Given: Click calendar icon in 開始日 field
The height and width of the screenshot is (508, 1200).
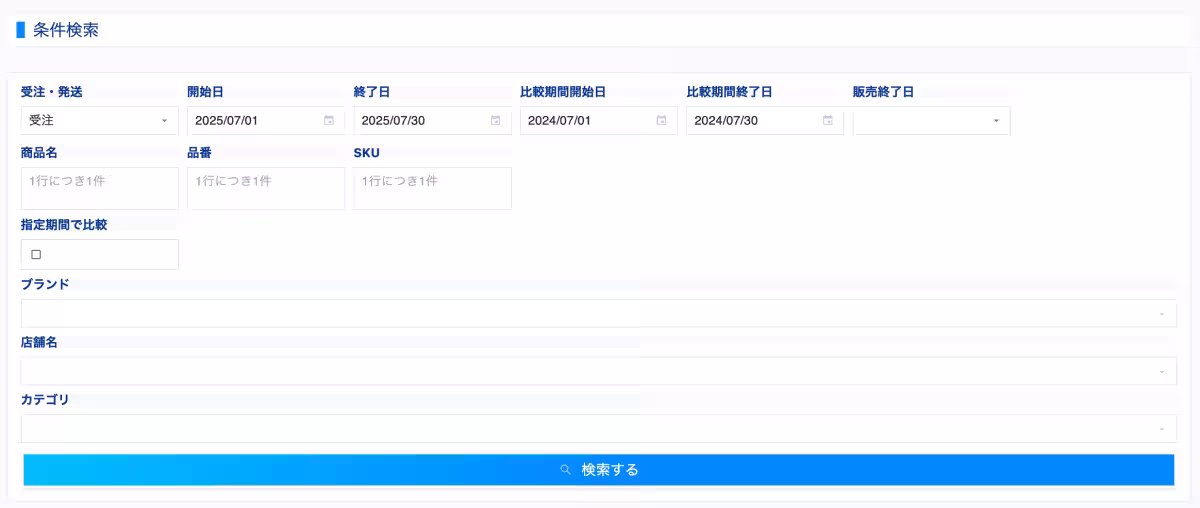Looking at the screenshot, I should 329,121.
